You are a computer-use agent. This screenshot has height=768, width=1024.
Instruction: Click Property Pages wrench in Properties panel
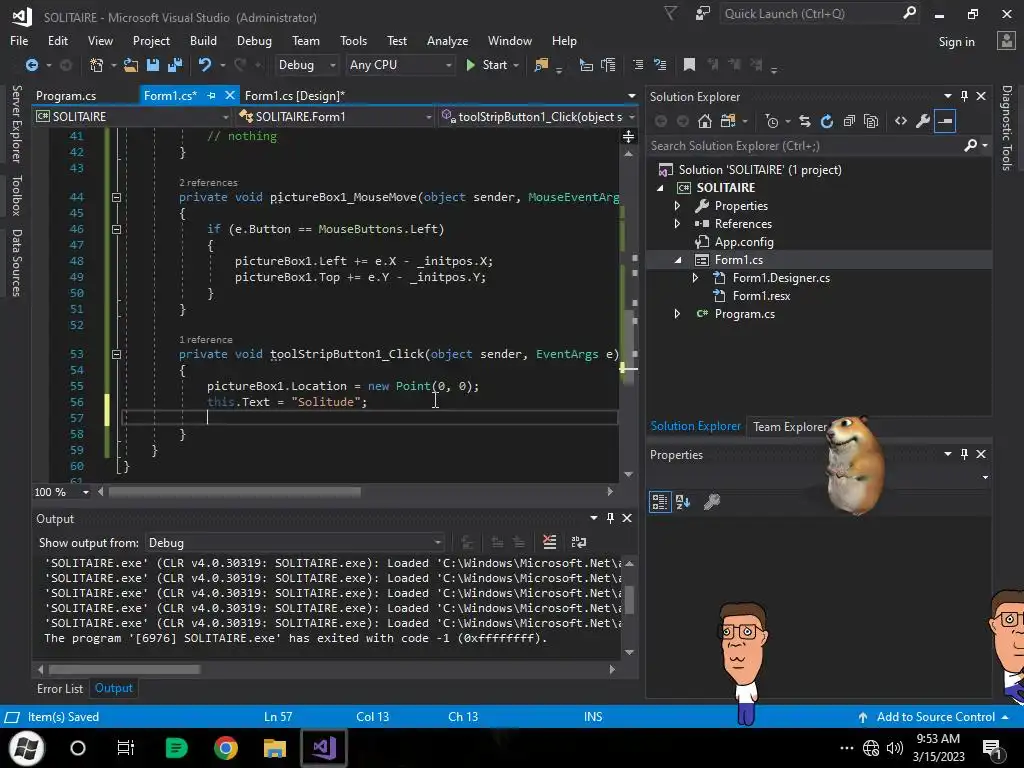712,502
